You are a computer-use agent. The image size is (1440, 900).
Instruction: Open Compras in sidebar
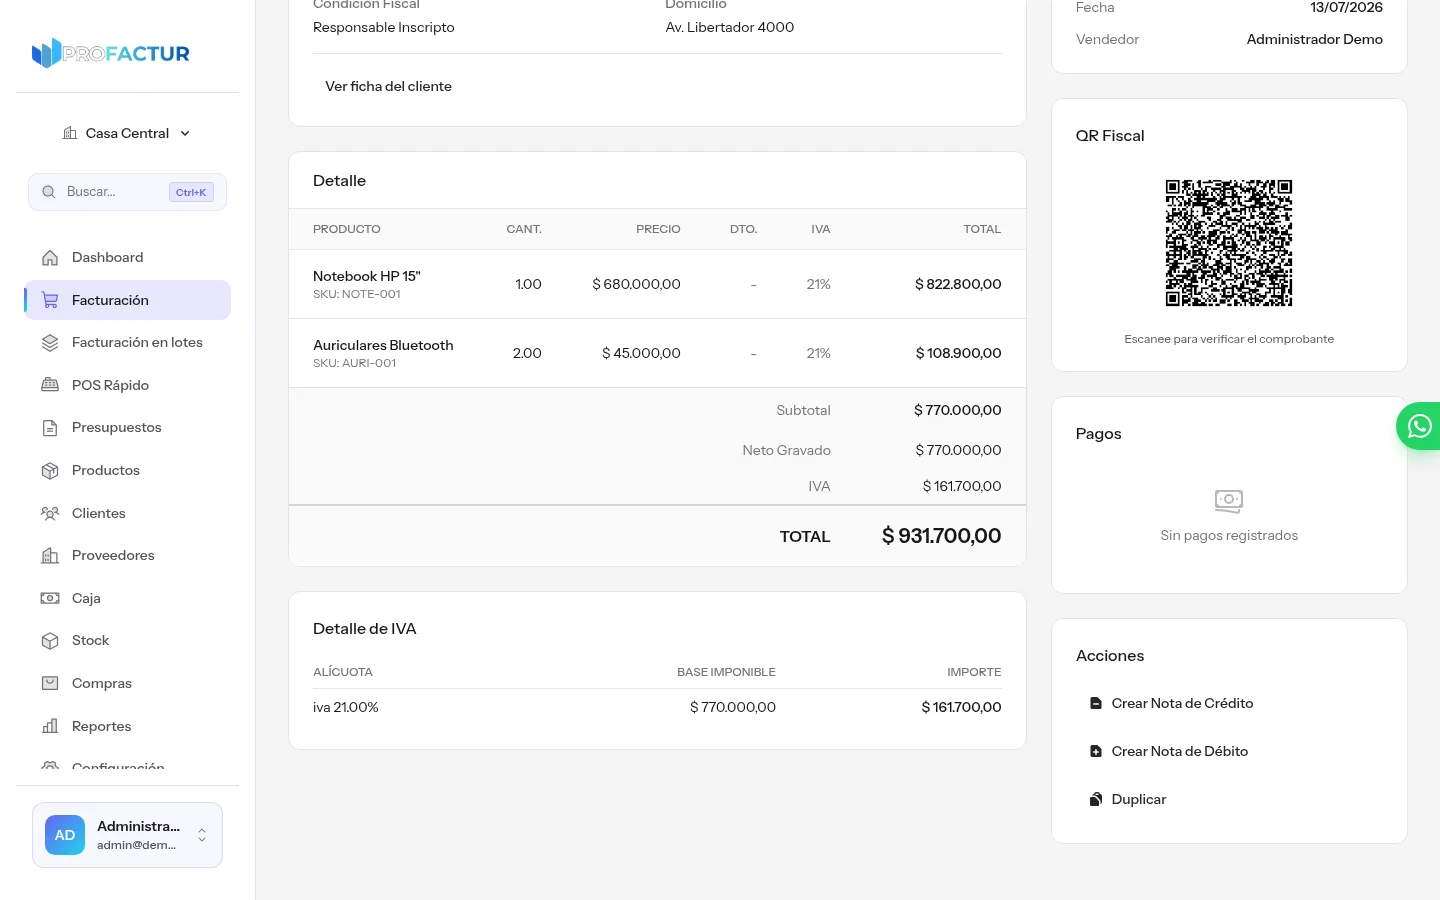128,684
